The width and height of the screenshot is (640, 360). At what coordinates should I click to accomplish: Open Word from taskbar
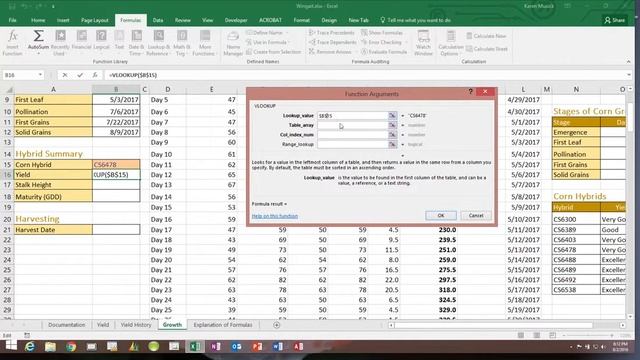278,347
